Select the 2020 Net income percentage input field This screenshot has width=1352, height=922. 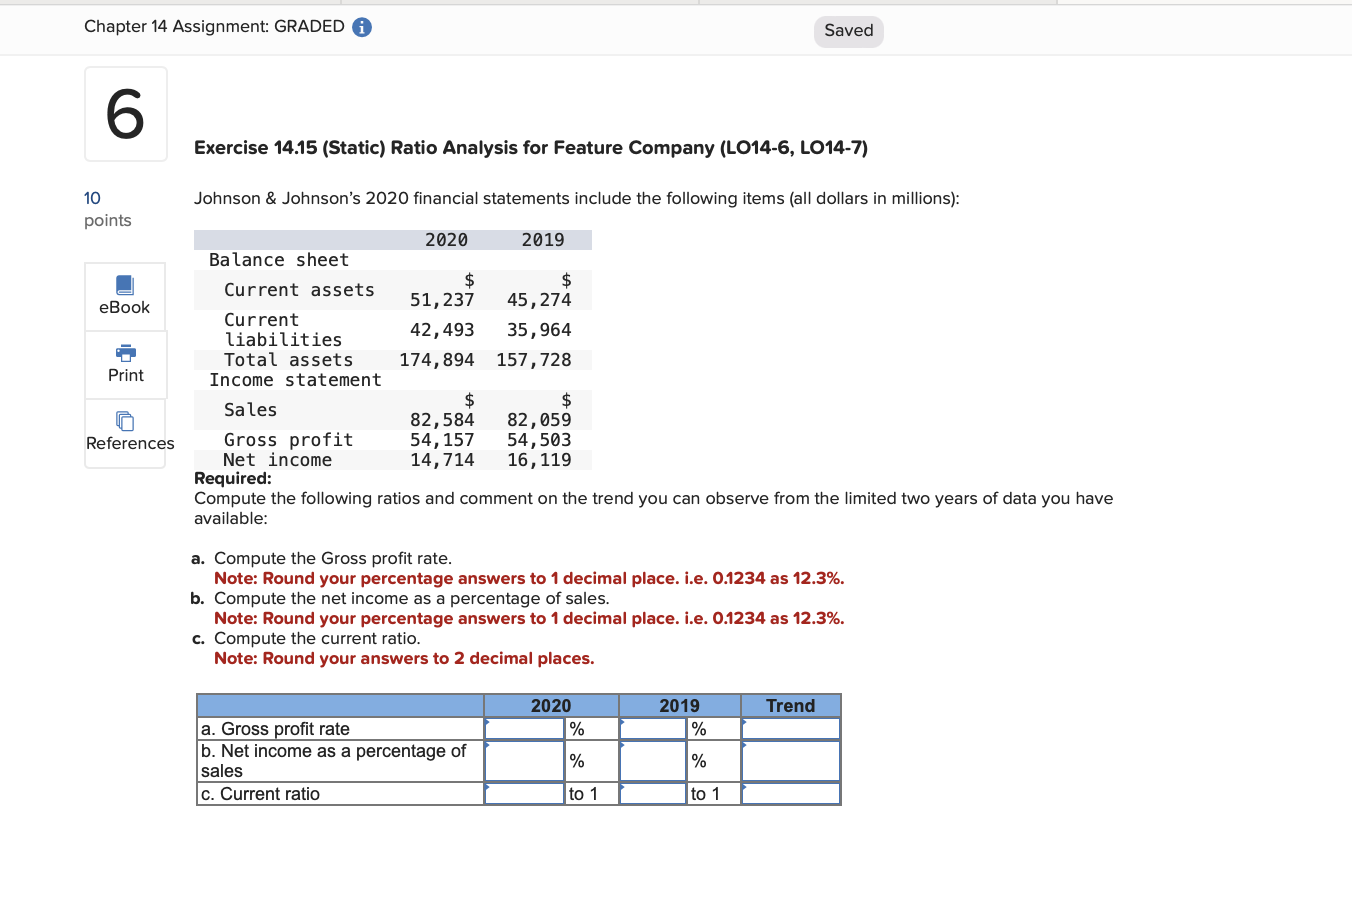524,760
